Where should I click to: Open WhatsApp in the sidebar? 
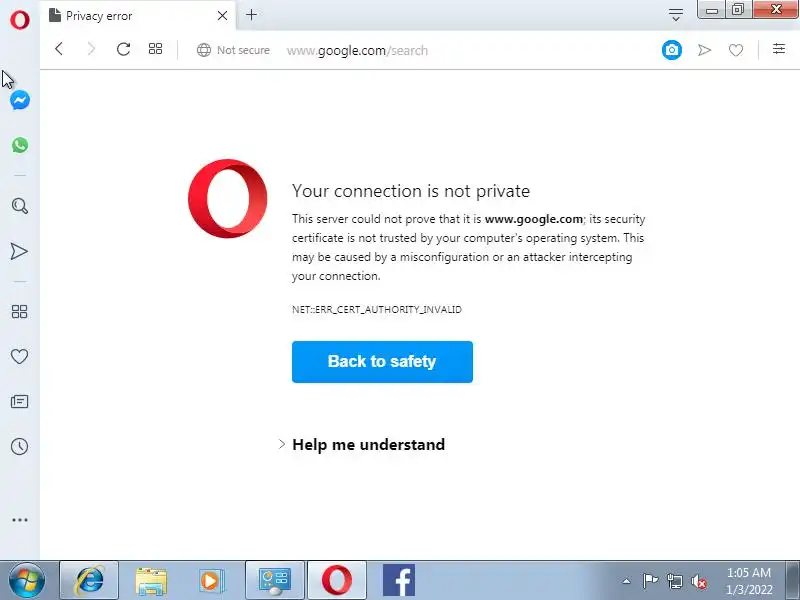pyautogui.click(x=20, y=145)
